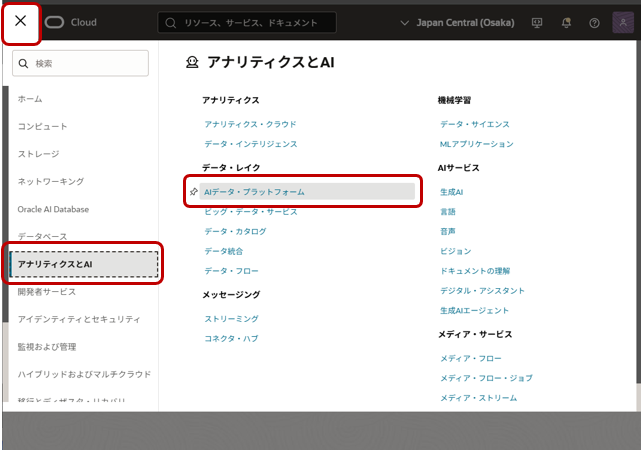Select ハイブリッドおよびマルチクラウド in the menu
The image size is (641, 450).
[84, 374]
